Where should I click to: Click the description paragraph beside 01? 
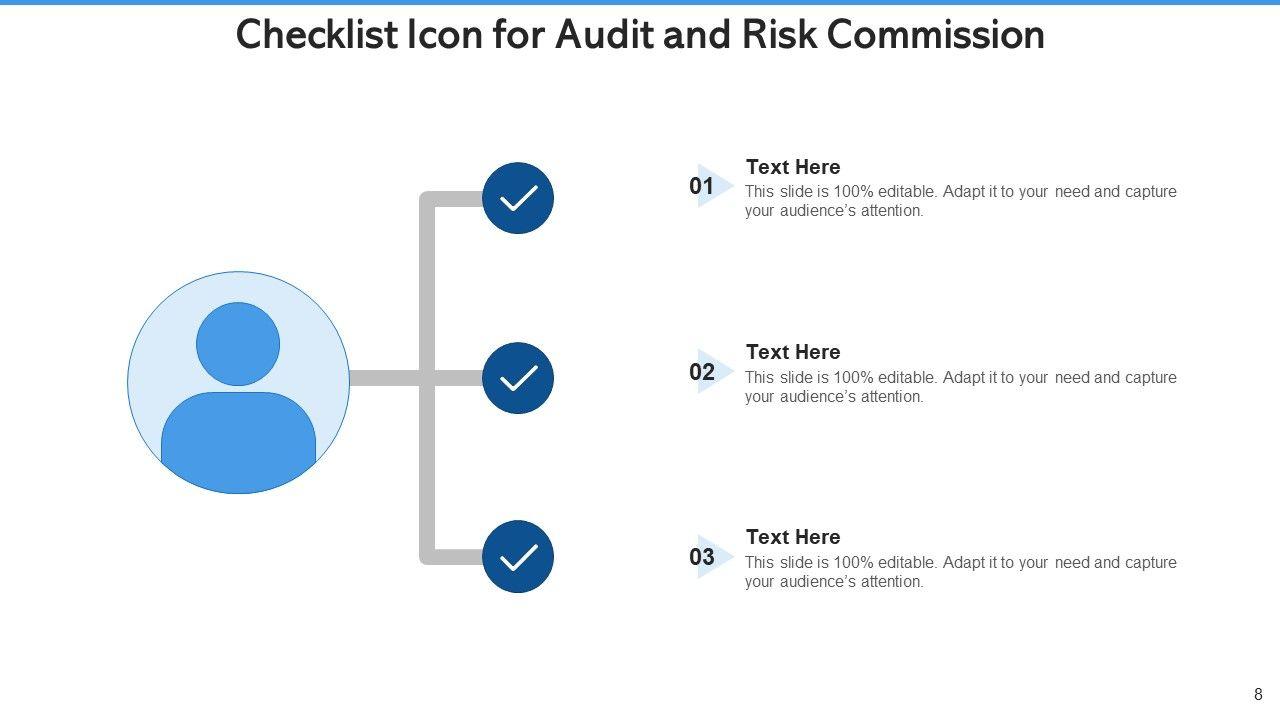960,201
